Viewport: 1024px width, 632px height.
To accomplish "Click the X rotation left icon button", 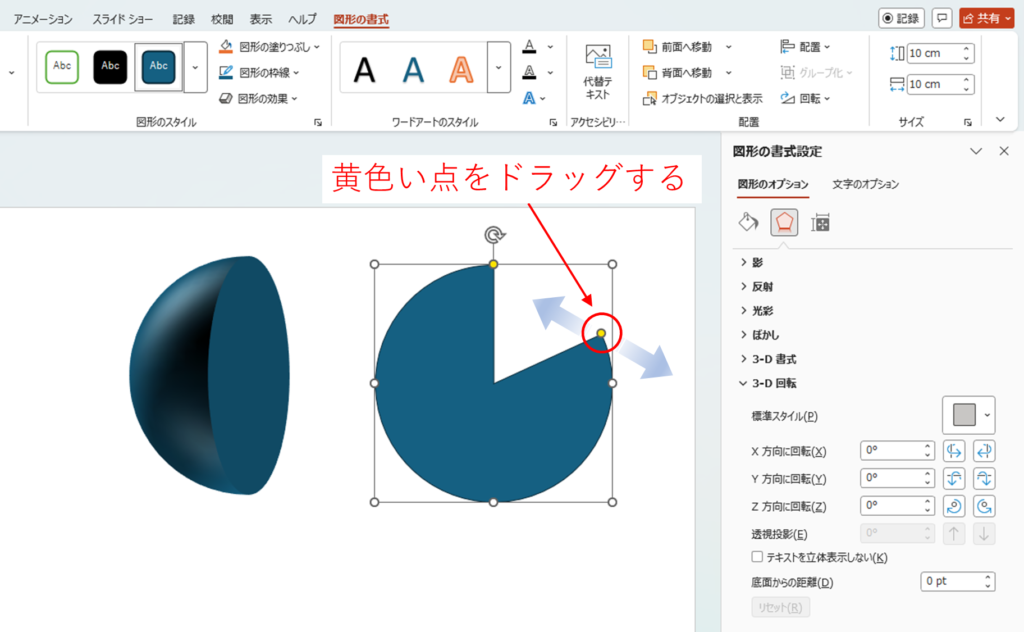I will [x=953, y=451].
